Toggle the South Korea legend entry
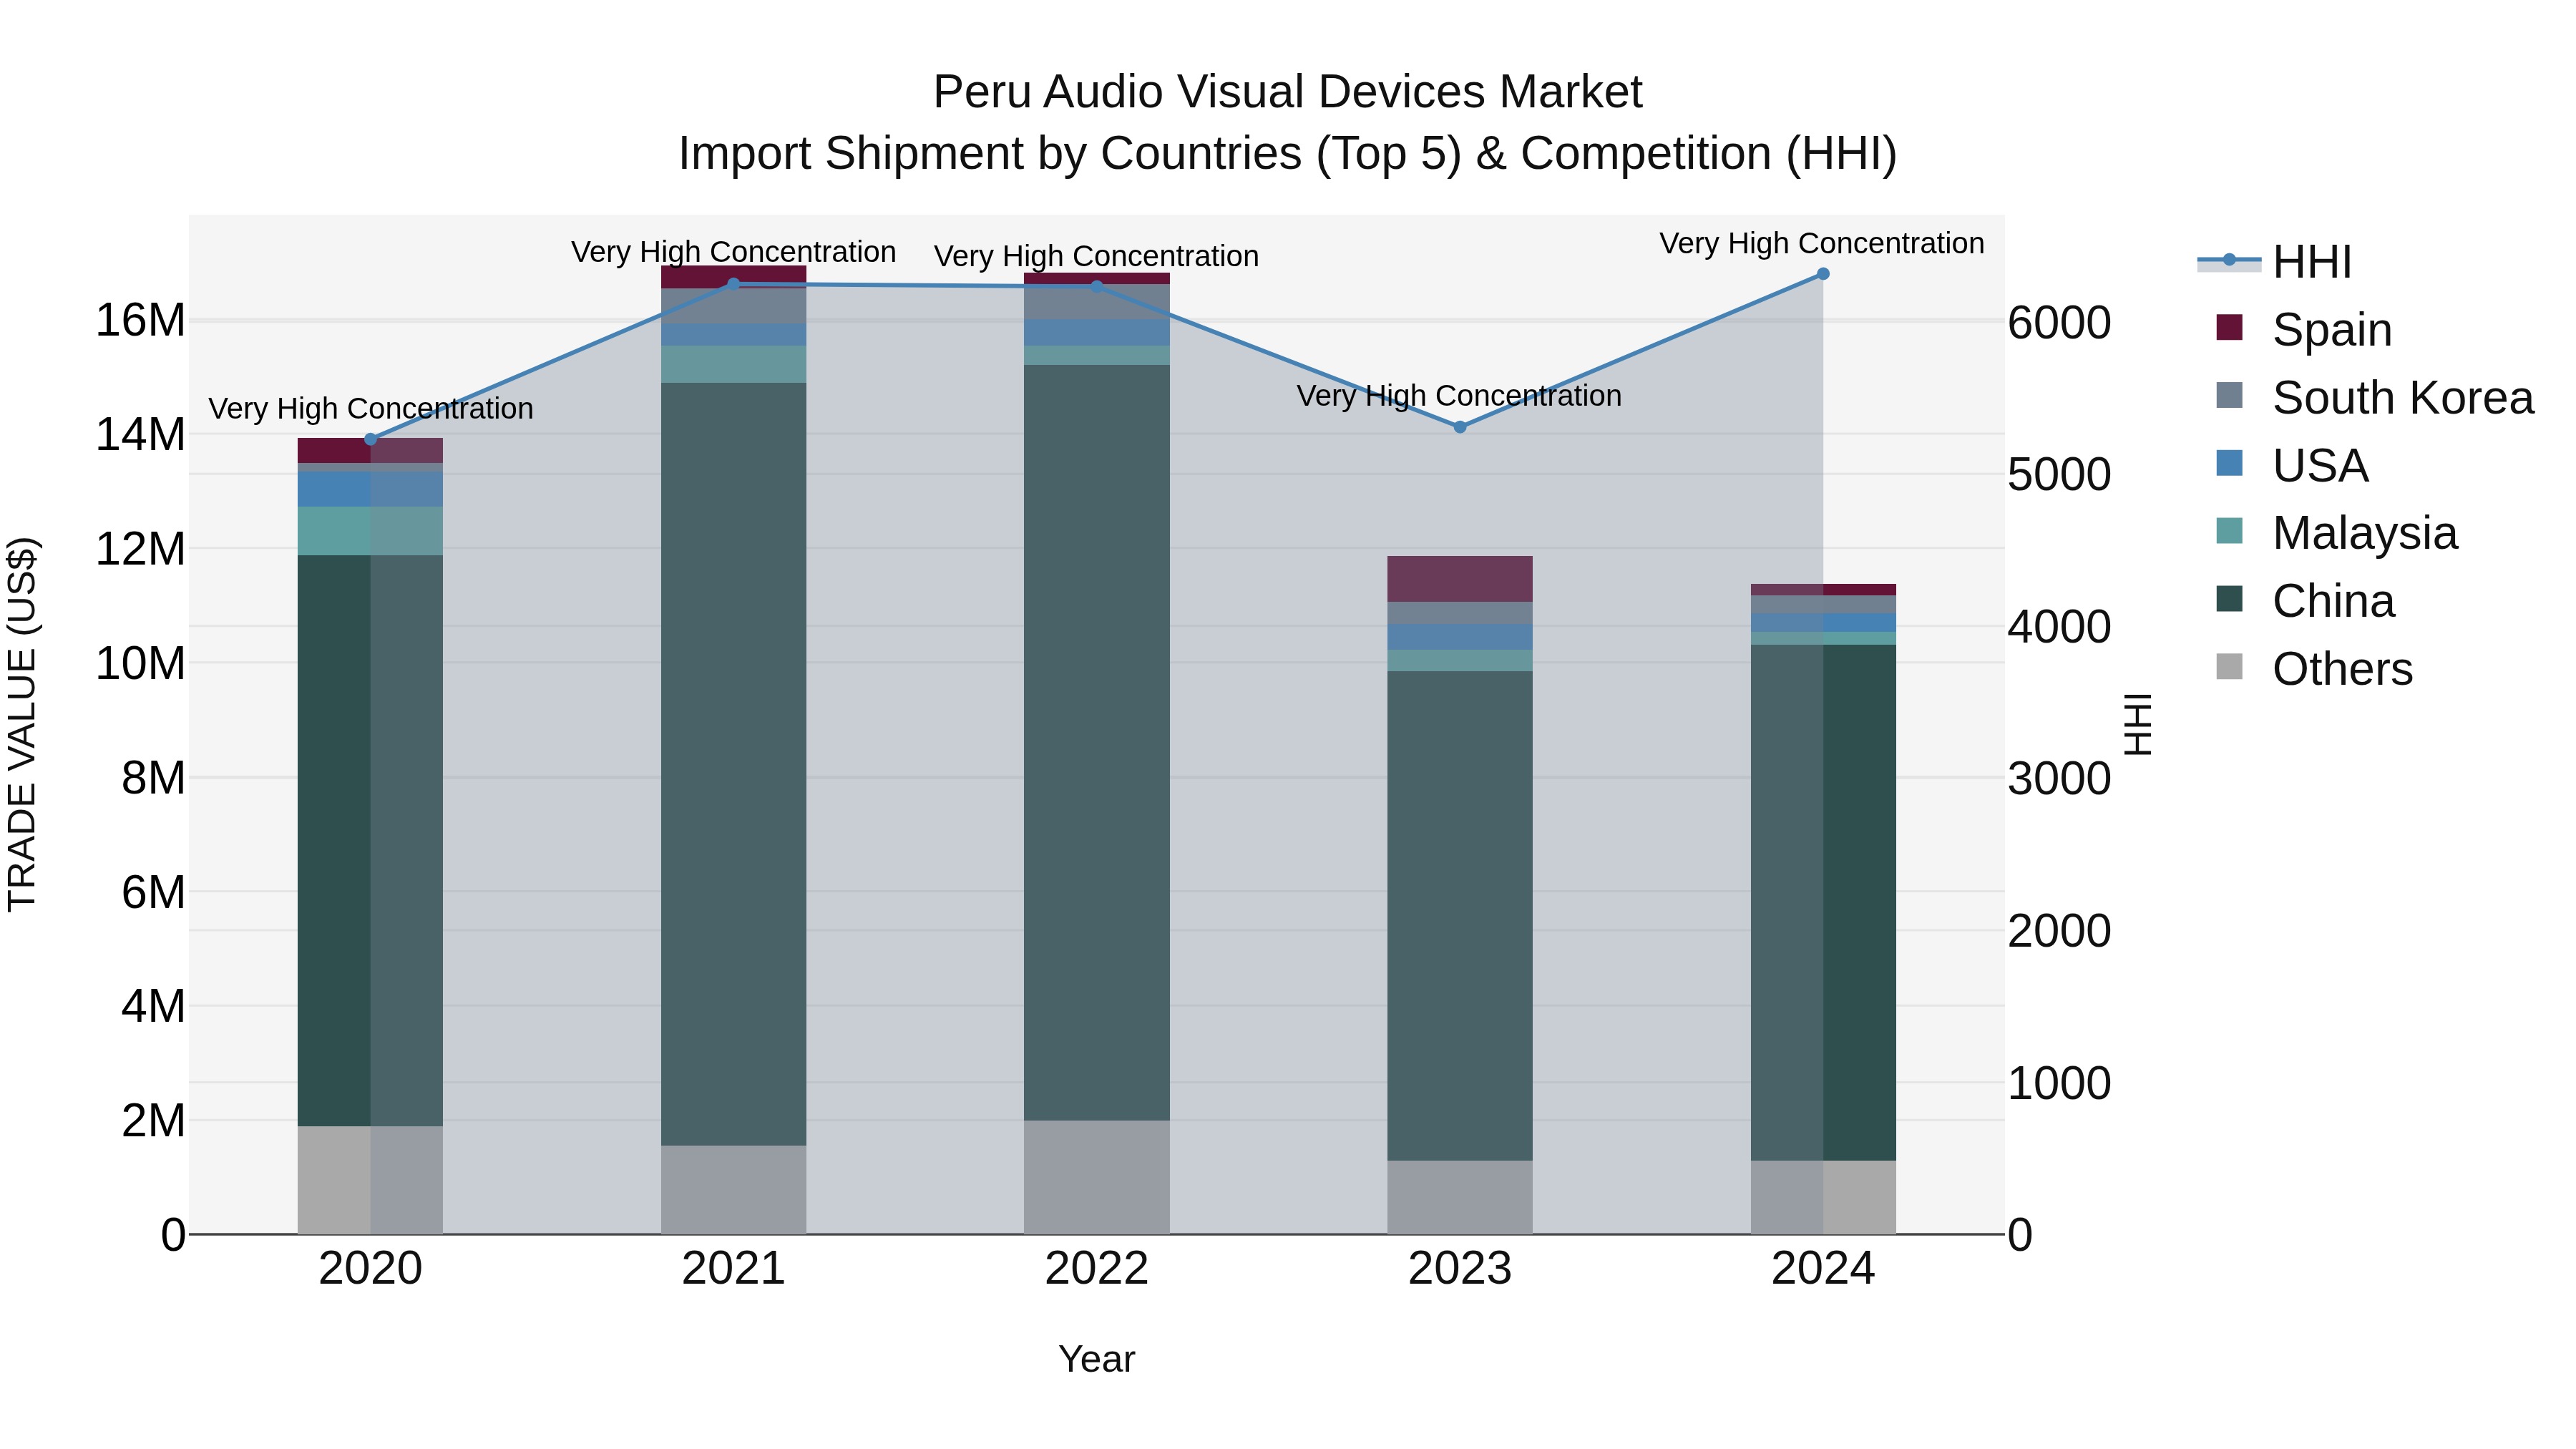2576x1449 pixels. (2374, 397)
